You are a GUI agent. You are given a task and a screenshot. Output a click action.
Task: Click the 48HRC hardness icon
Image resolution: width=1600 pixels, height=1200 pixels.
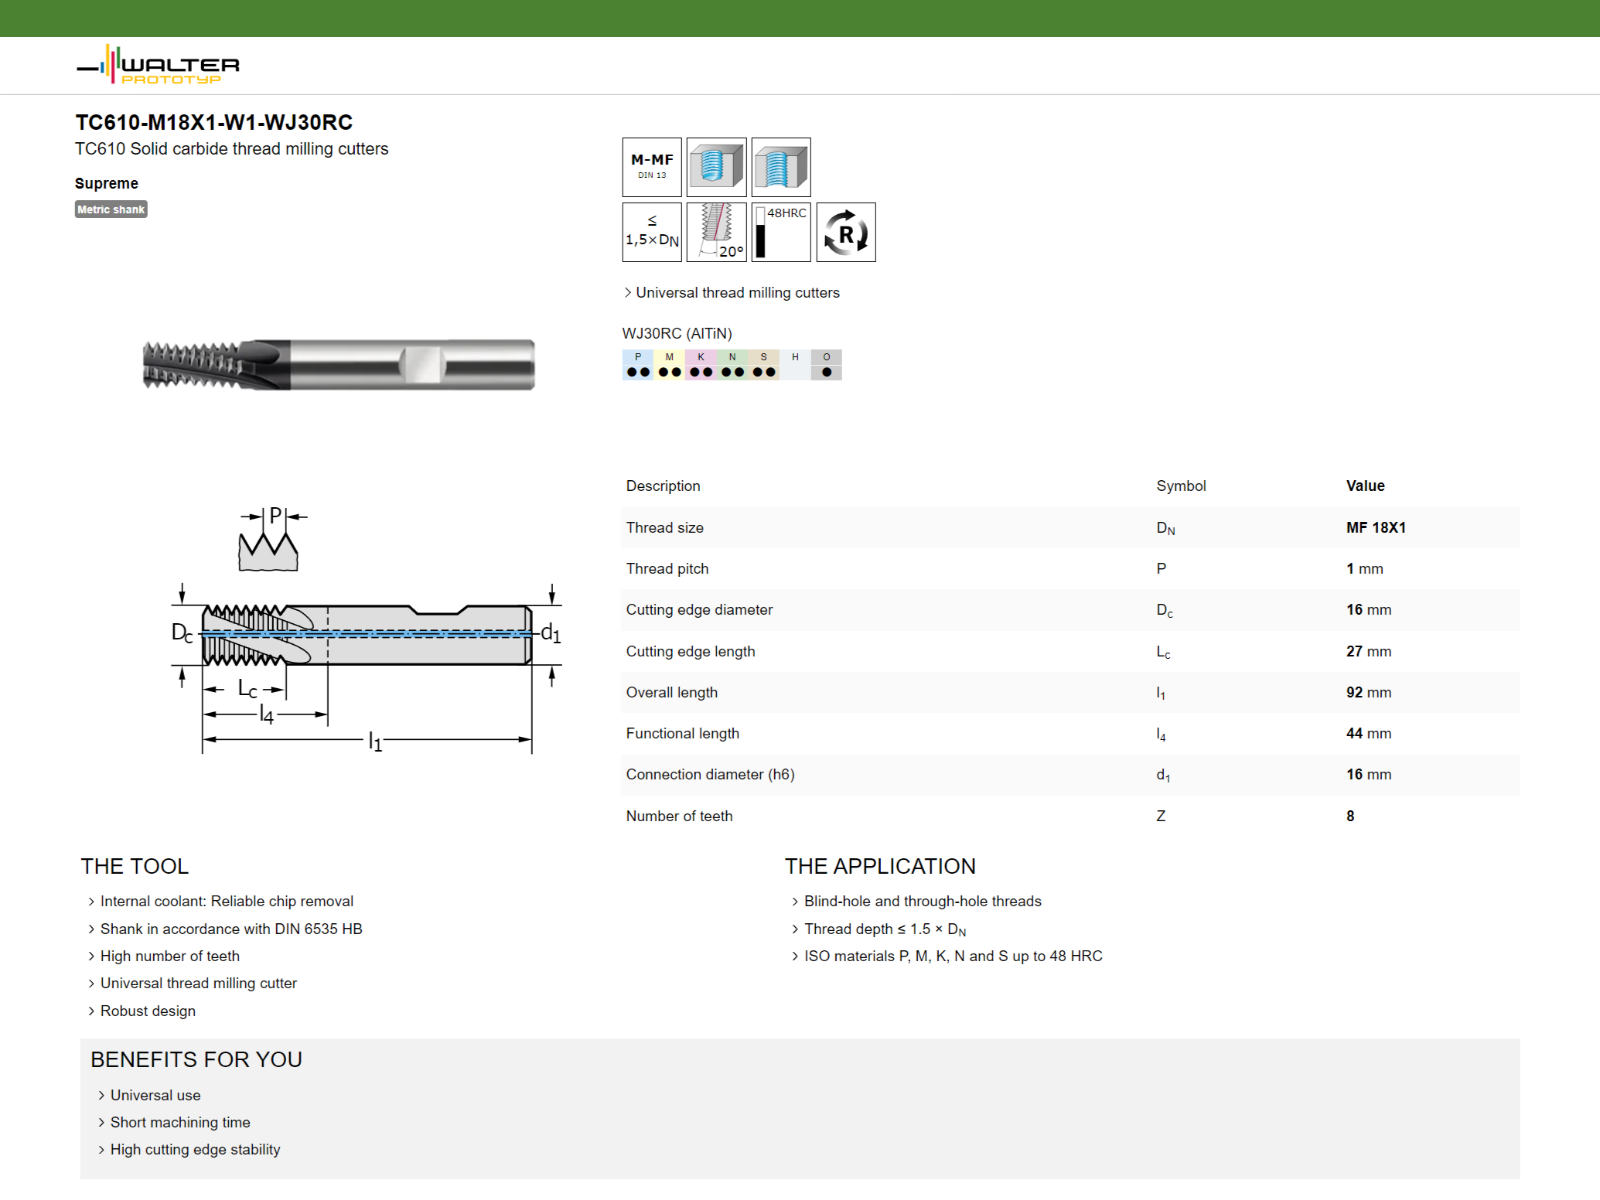tap(781, 232)
